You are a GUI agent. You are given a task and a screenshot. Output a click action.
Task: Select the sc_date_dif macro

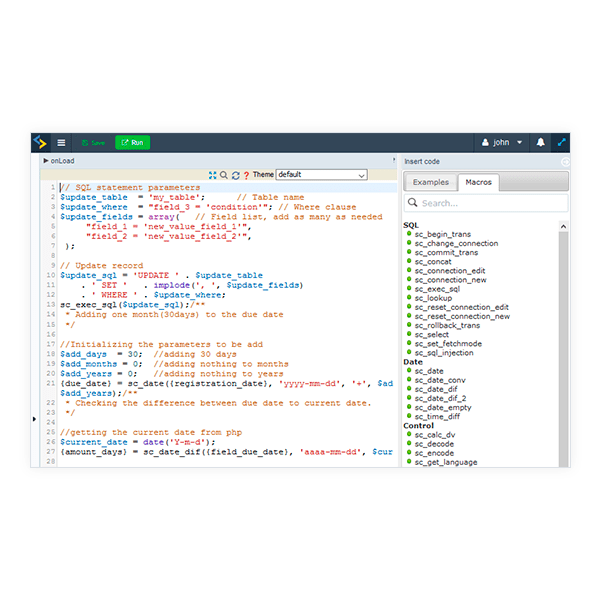coord(436,390)
